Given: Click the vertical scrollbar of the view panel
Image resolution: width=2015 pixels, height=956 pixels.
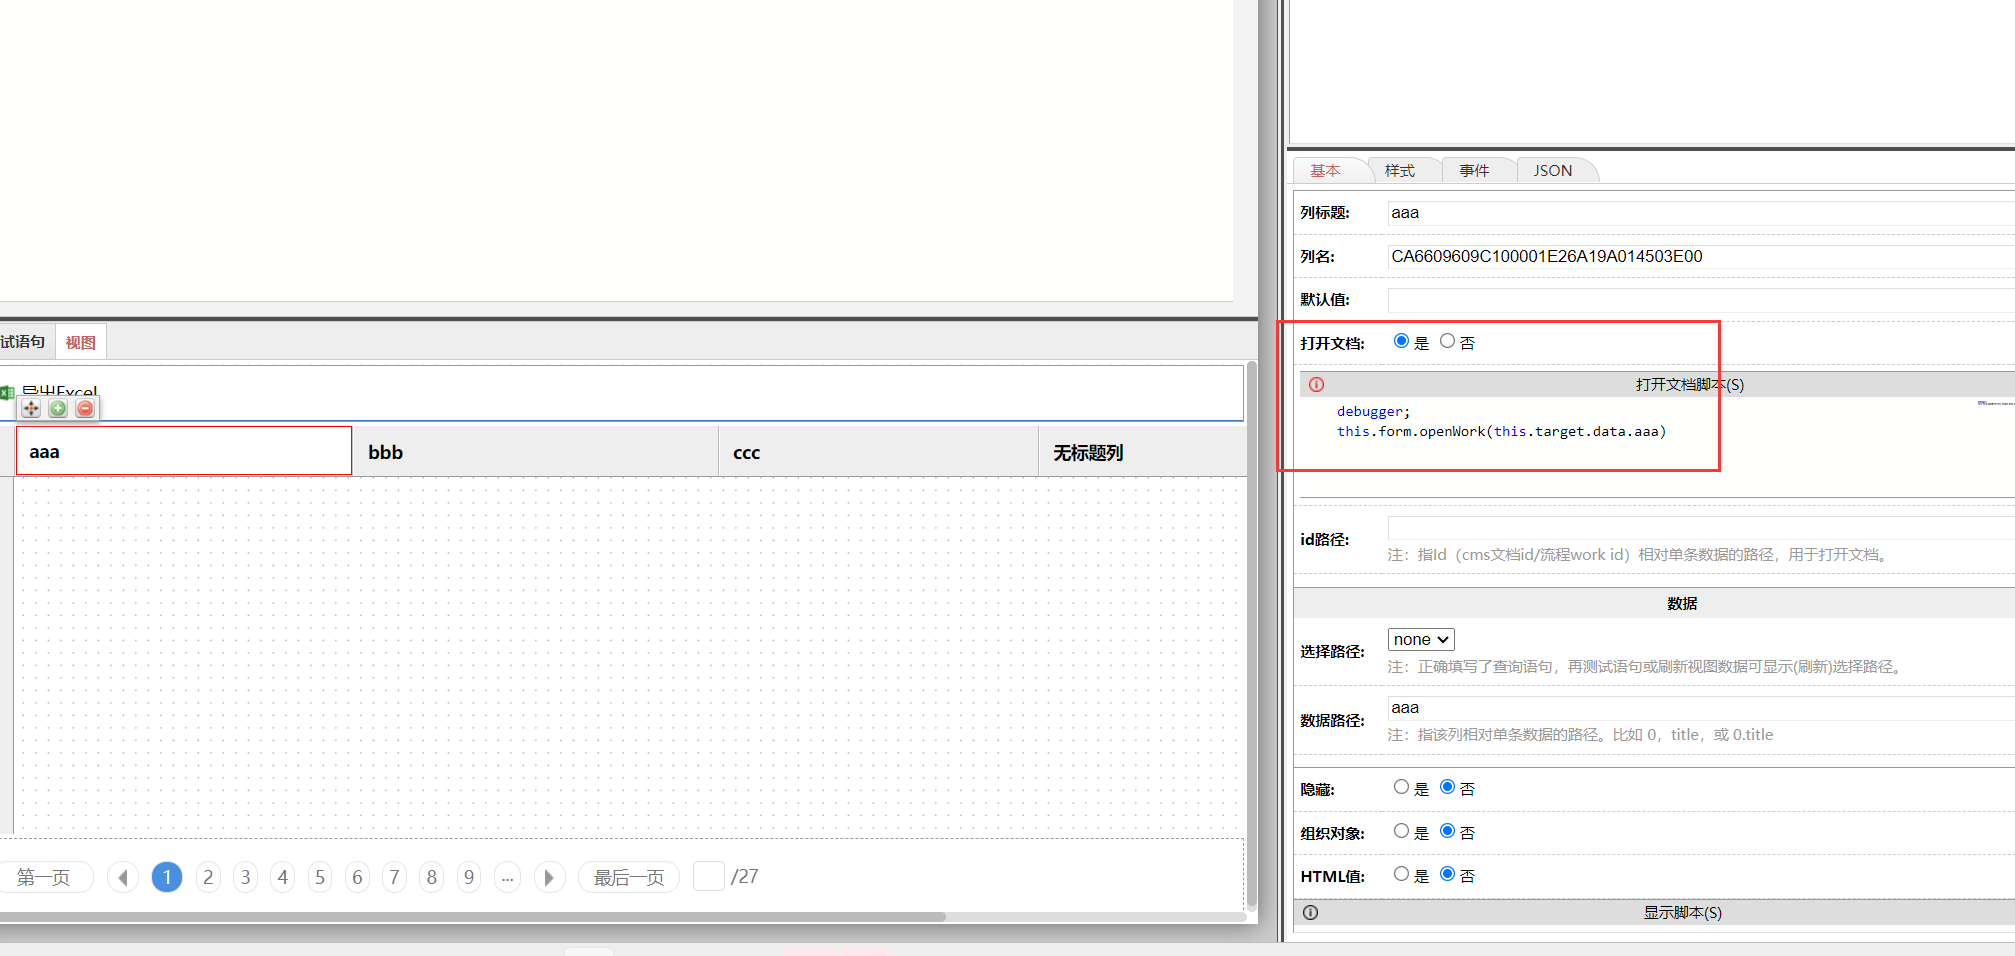Looking at the screenshot, I should point(1251,635).
